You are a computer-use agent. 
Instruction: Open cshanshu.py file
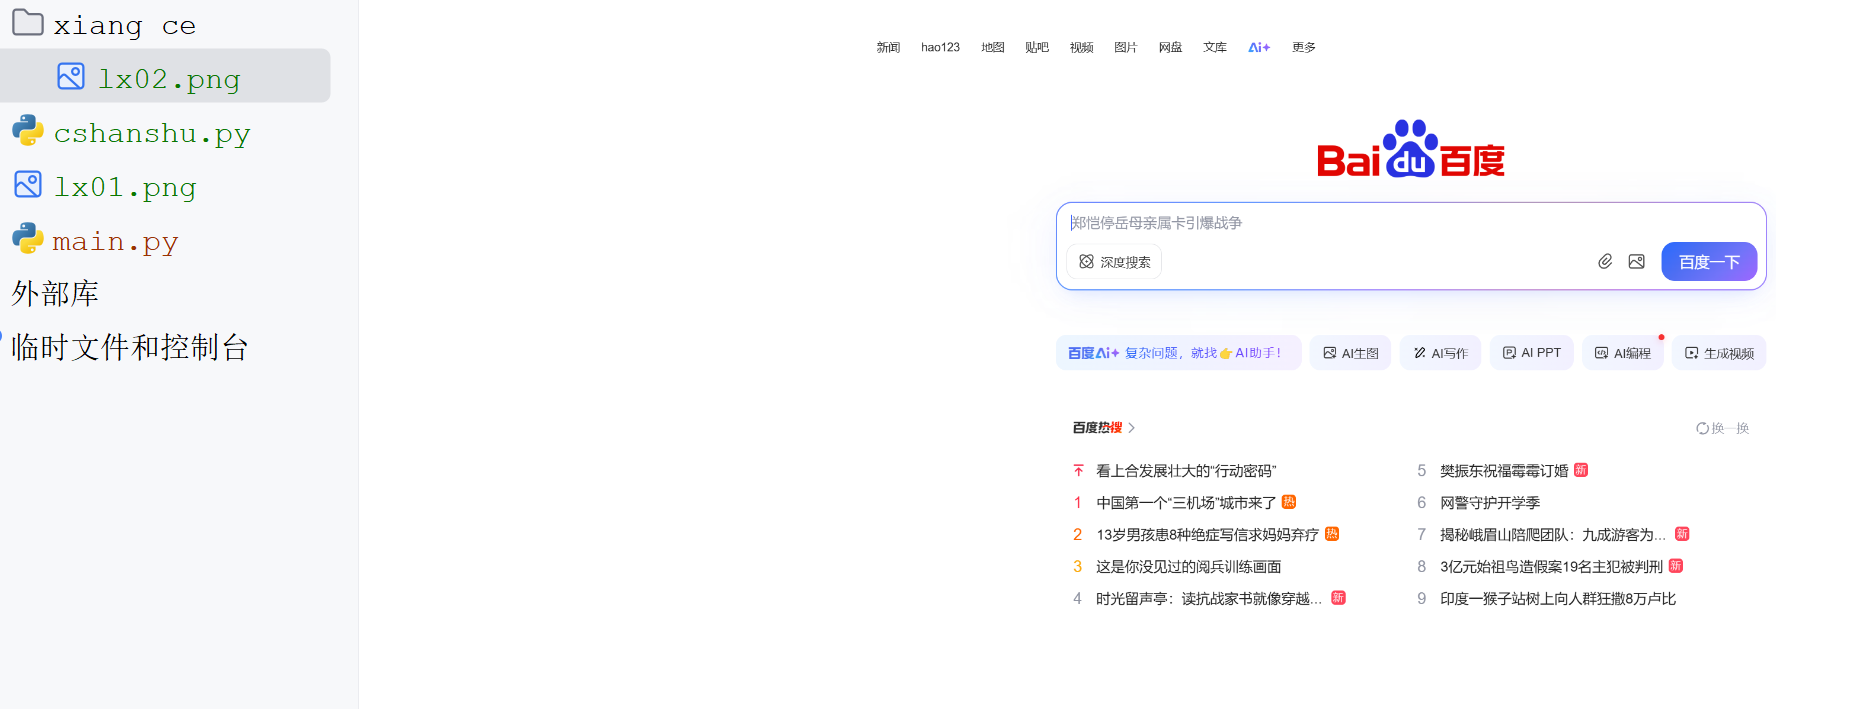pos(152,133)
